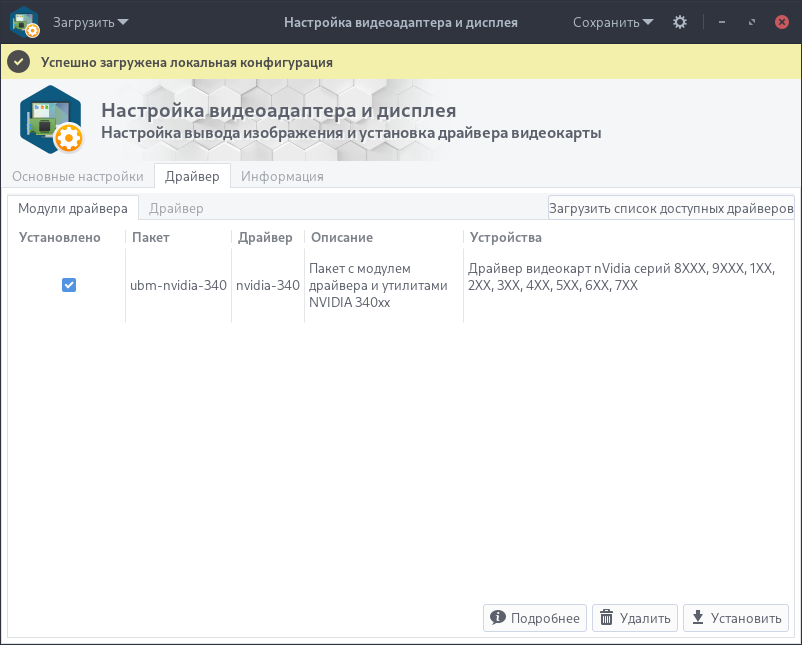Open the settings gear menu
The width and height of the screenshot is (802, 645).
coord(680,22)
